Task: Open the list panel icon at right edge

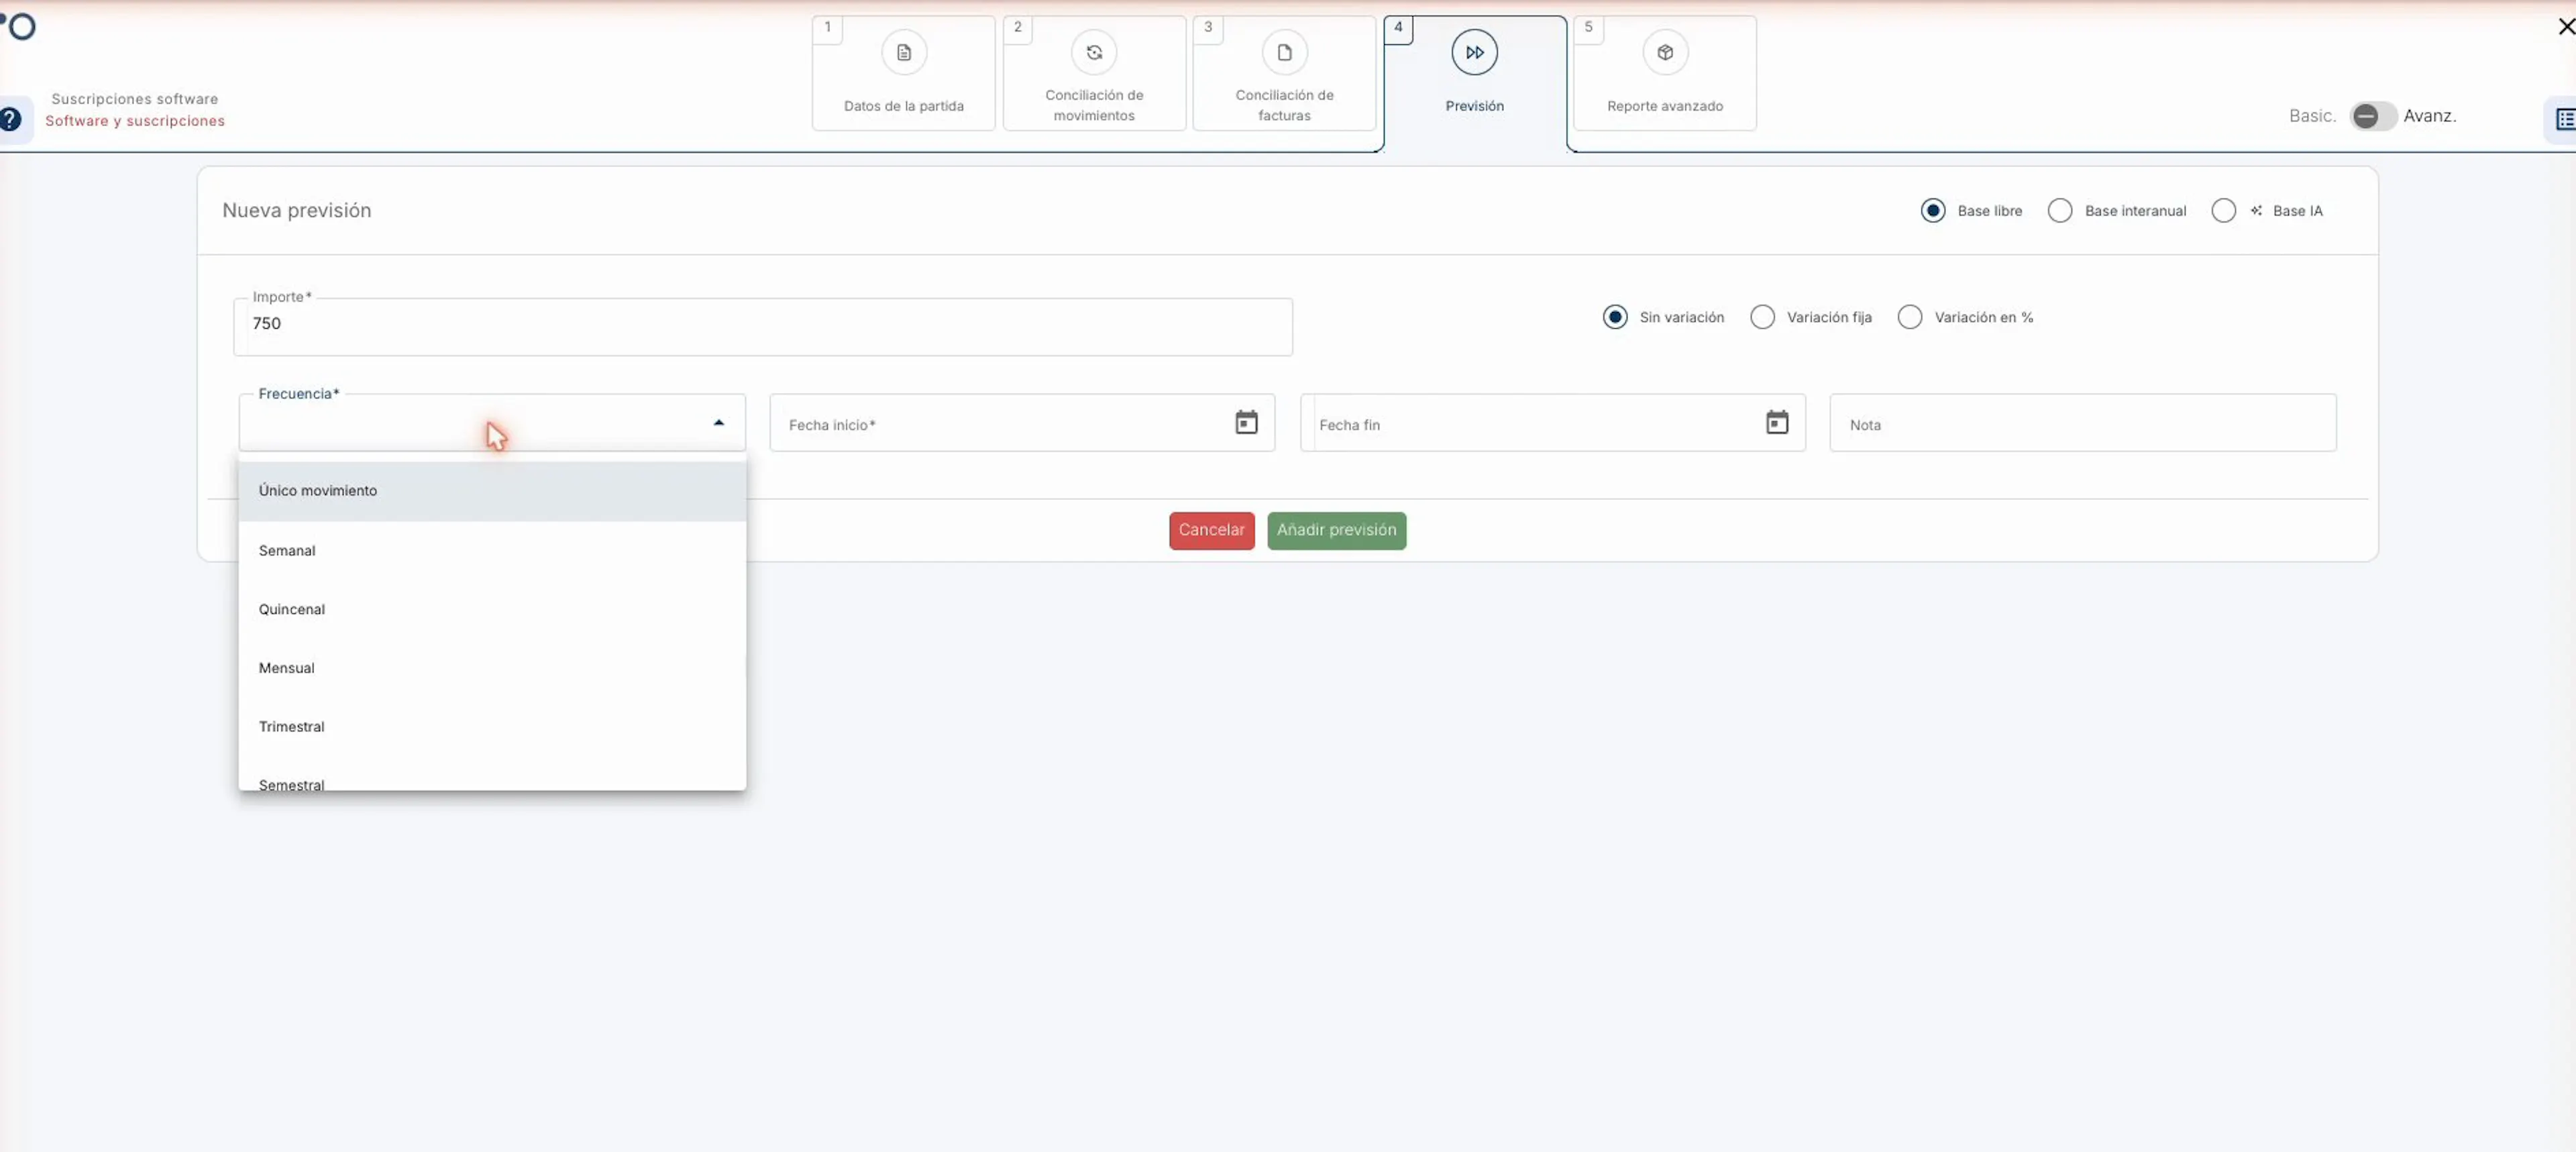Action: point(2564,120)
